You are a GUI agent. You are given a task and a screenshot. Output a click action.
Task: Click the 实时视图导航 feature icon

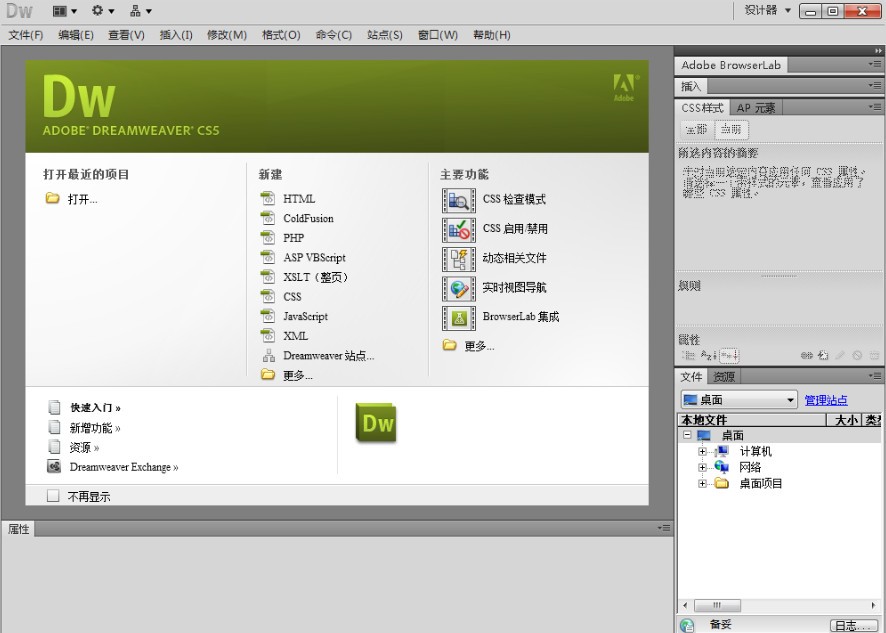pyautogui.click(x=458, y=289)
